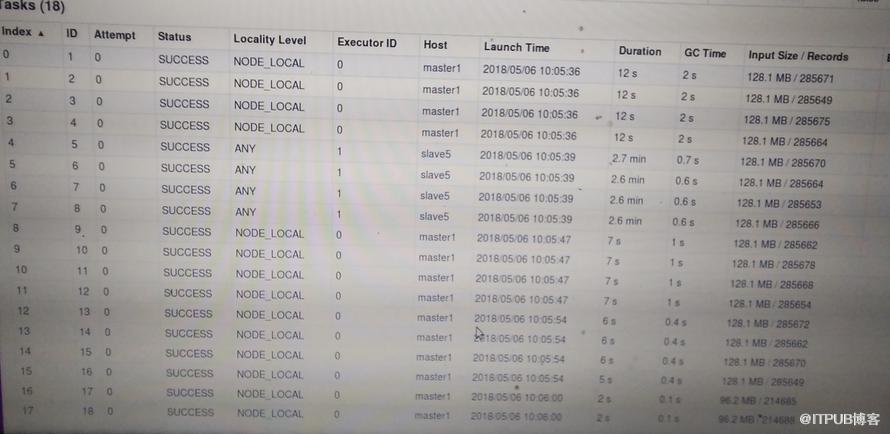The width and height of the screenshot is (890, 434).
Task: Sort by Executor ID column header
Action: pyautogui.click(x=367, y=43)
